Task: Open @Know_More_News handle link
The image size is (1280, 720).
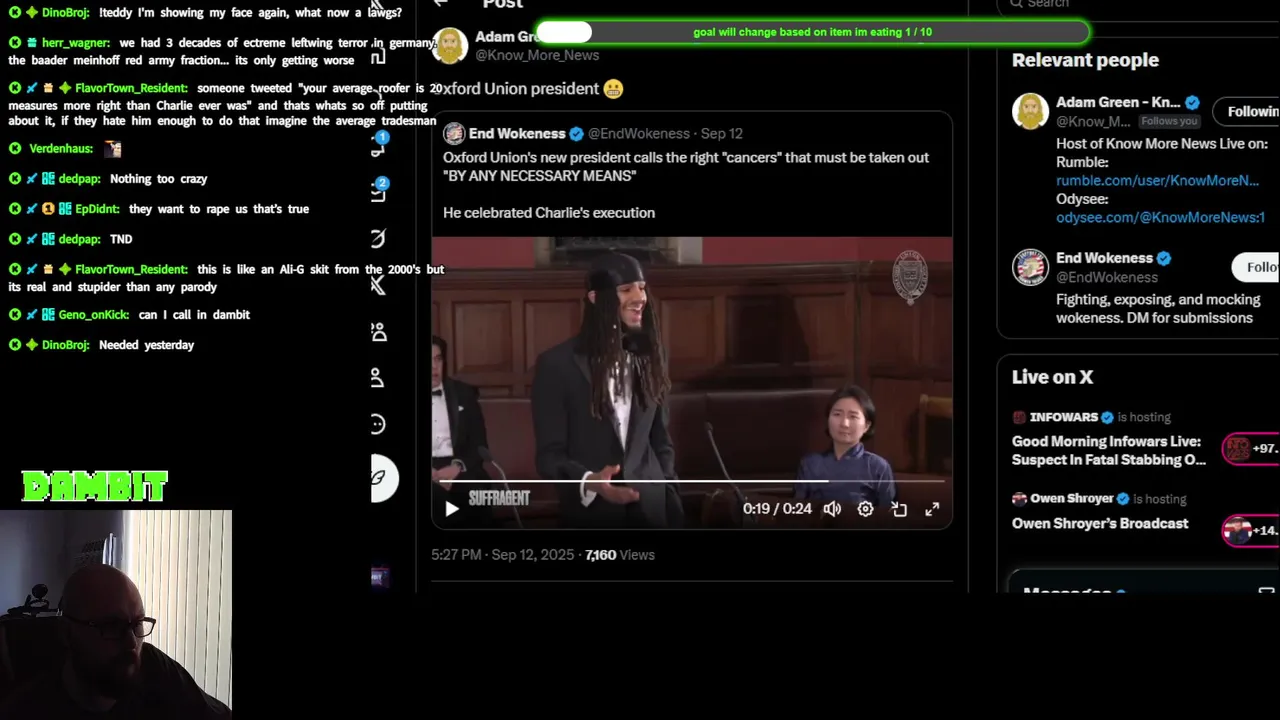Action: (537, 55)
